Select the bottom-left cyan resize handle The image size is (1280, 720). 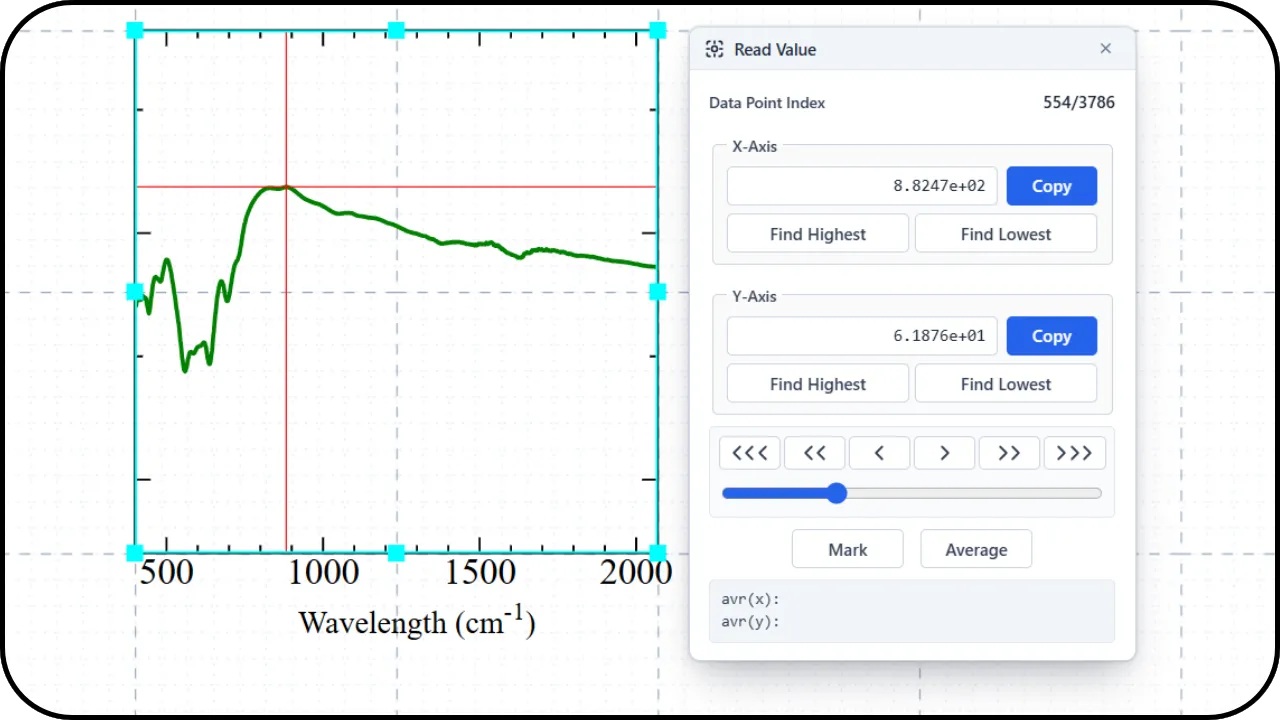135,552
